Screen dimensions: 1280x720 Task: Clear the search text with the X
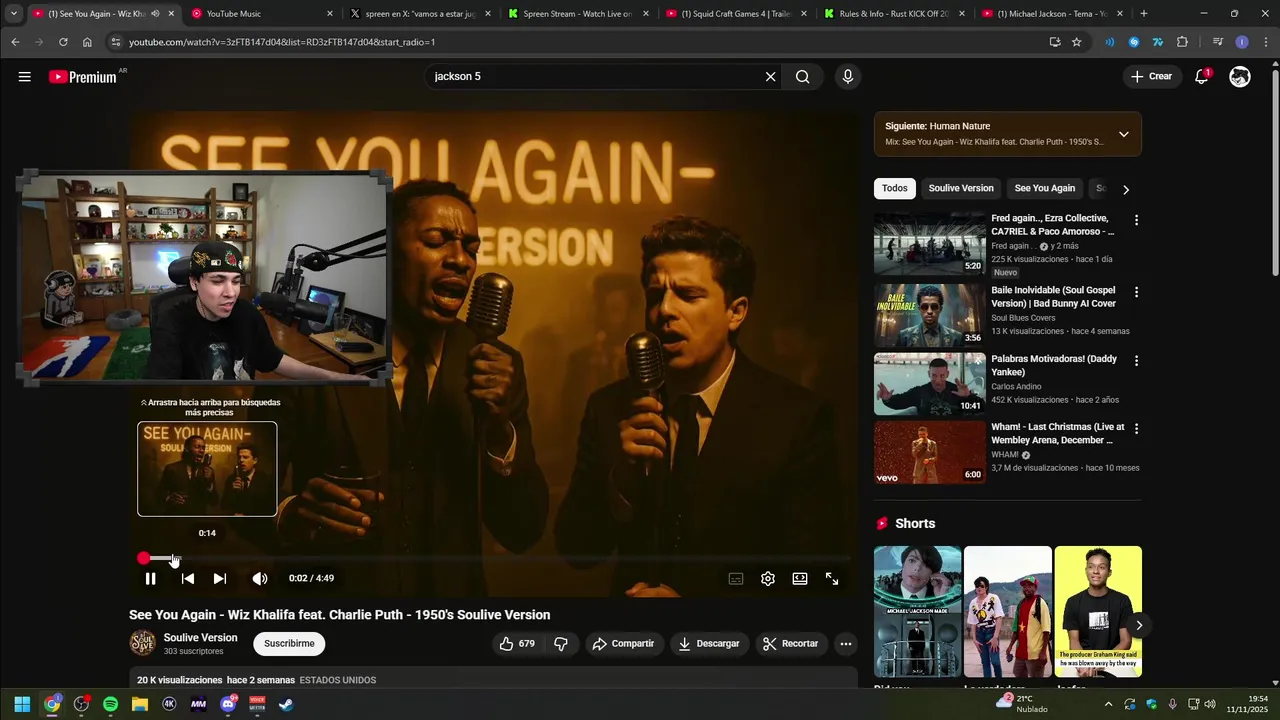pyautogui.click(x=770, y=77)
